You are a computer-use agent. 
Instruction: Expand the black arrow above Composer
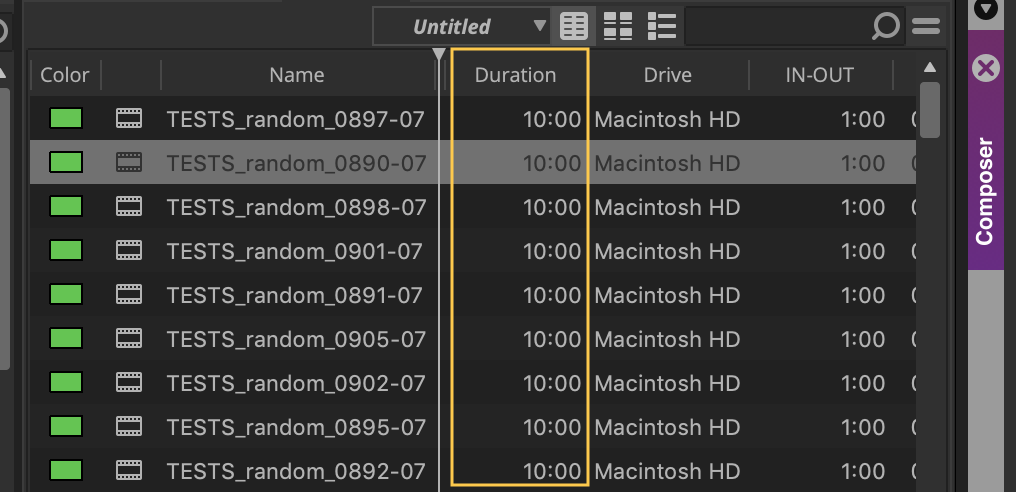coord(986,9)
